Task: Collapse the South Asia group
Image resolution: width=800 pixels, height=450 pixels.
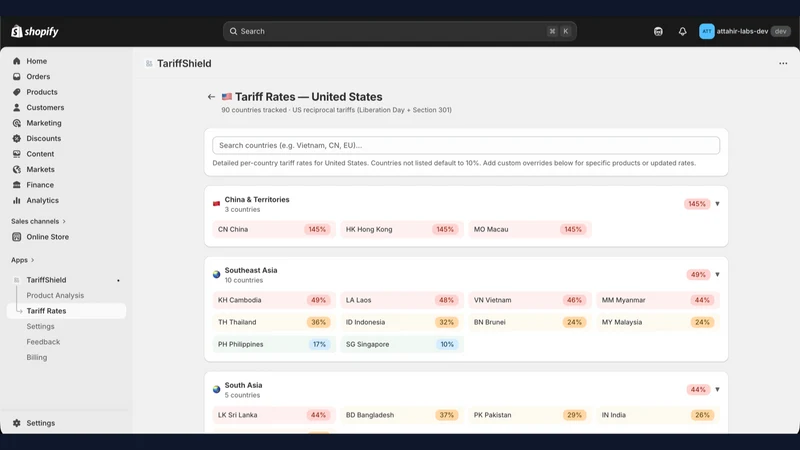Action: point(717,389)
